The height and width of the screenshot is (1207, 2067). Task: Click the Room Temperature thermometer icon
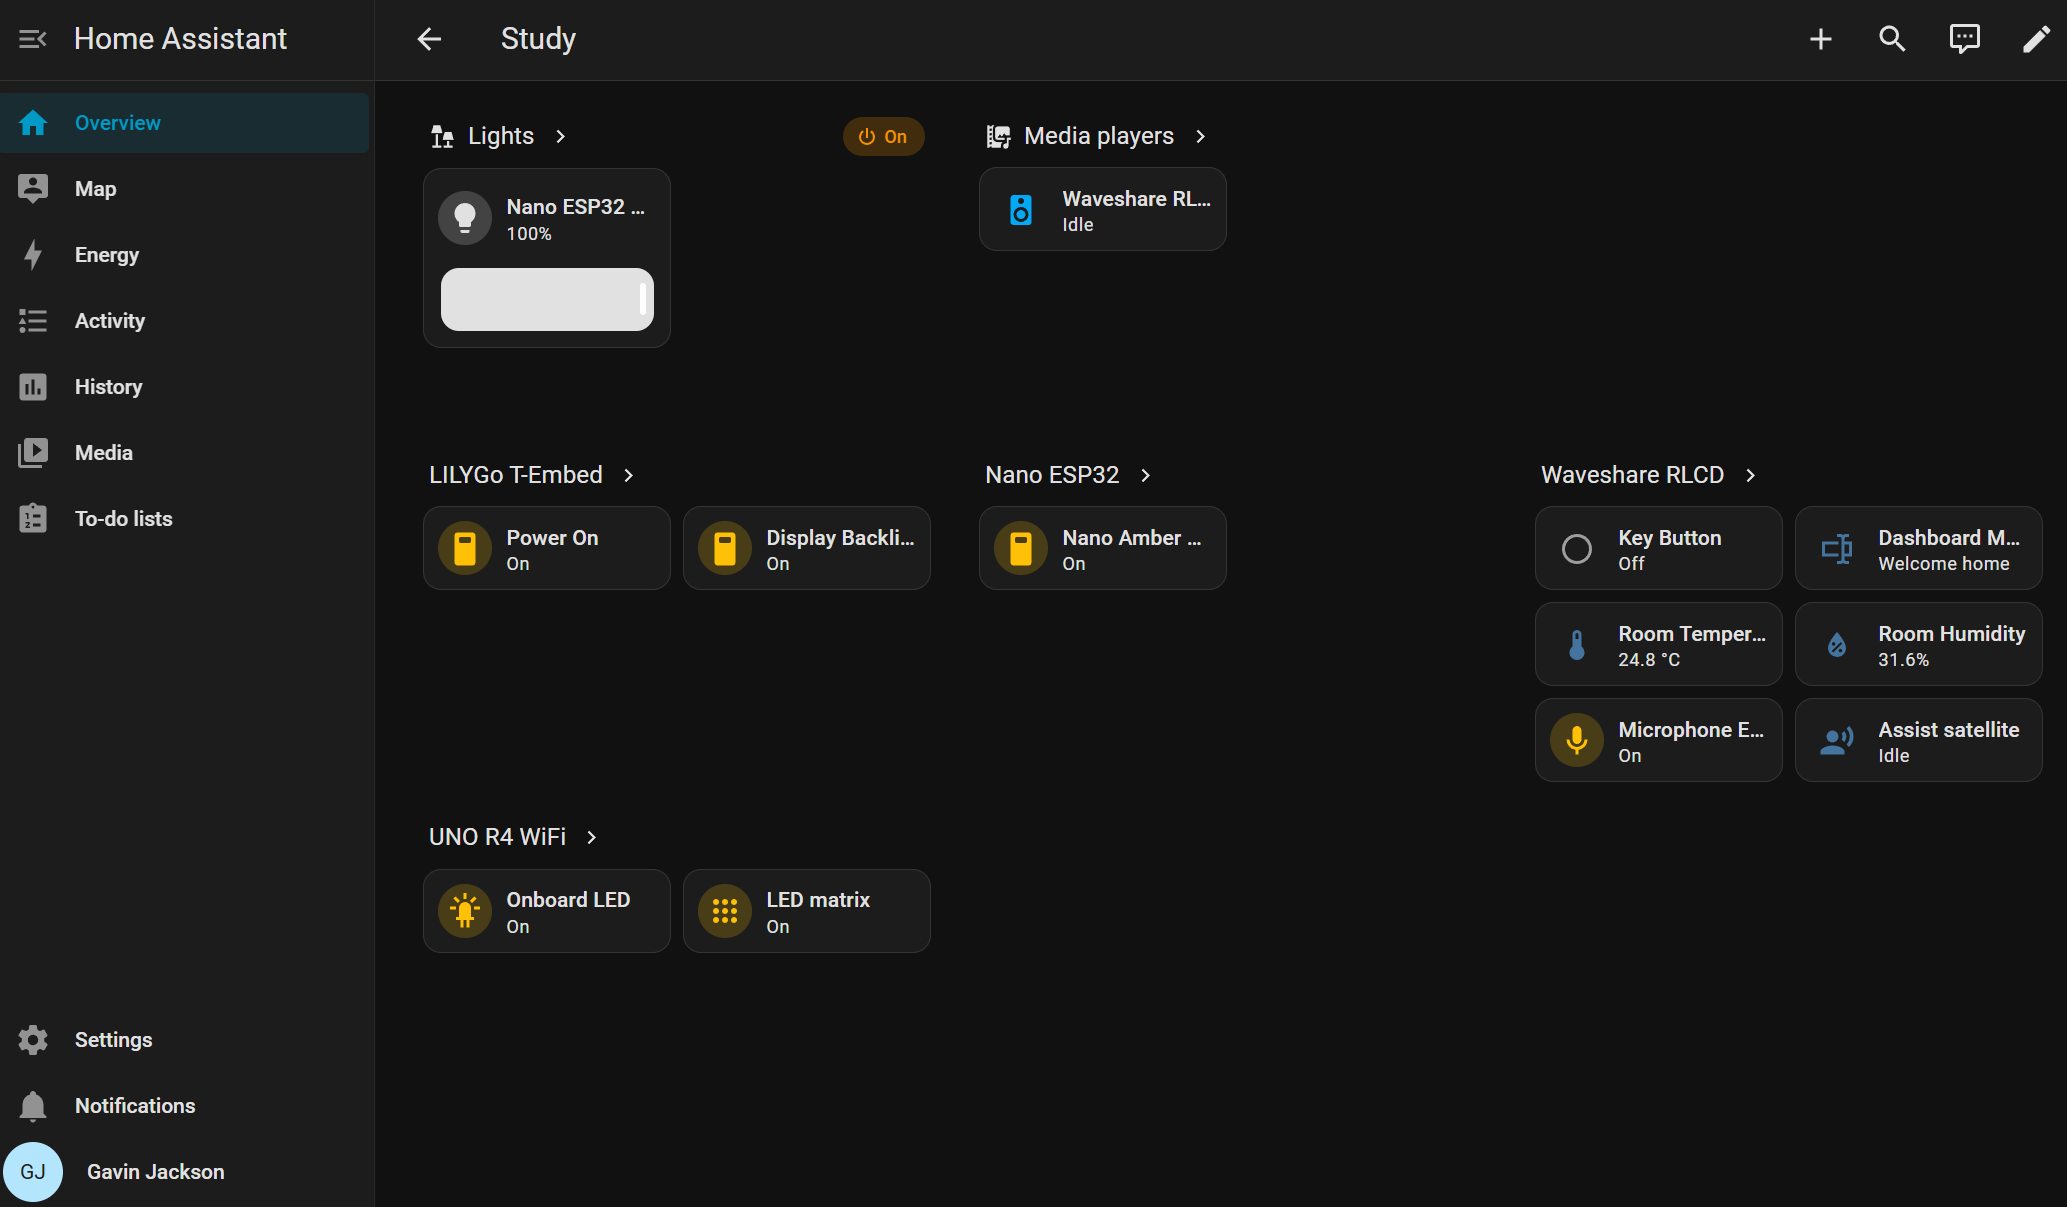[1577, 645]
